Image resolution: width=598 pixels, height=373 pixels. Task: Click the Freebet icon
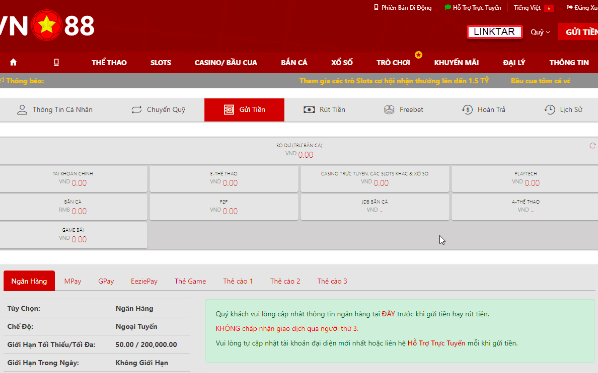point(389,110)
